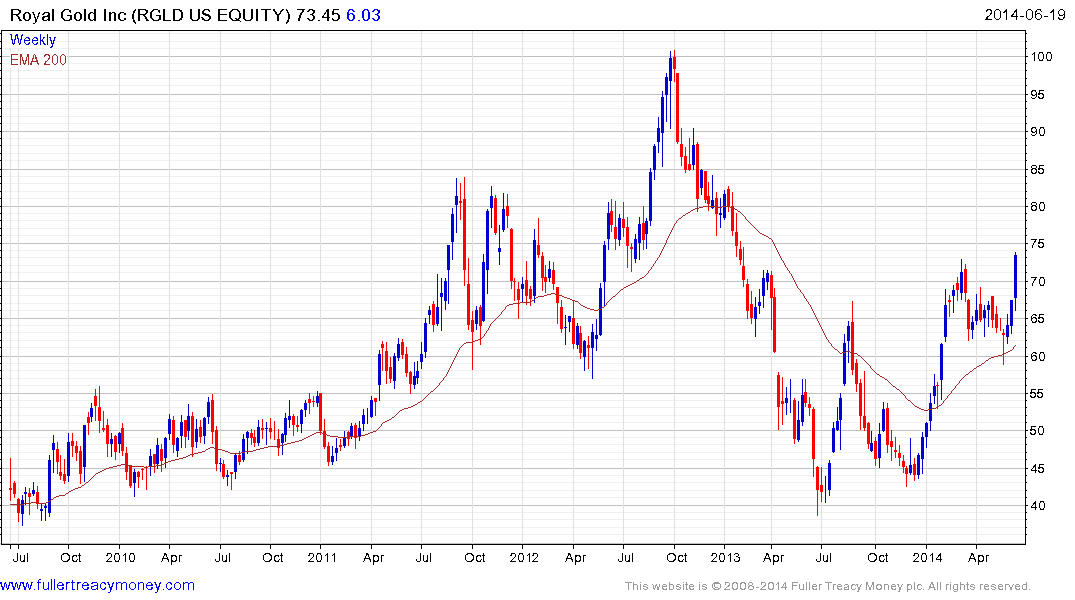The image size is (1075, 600).
Task: Select the last price value 73.45
Action: click(318, 15)
